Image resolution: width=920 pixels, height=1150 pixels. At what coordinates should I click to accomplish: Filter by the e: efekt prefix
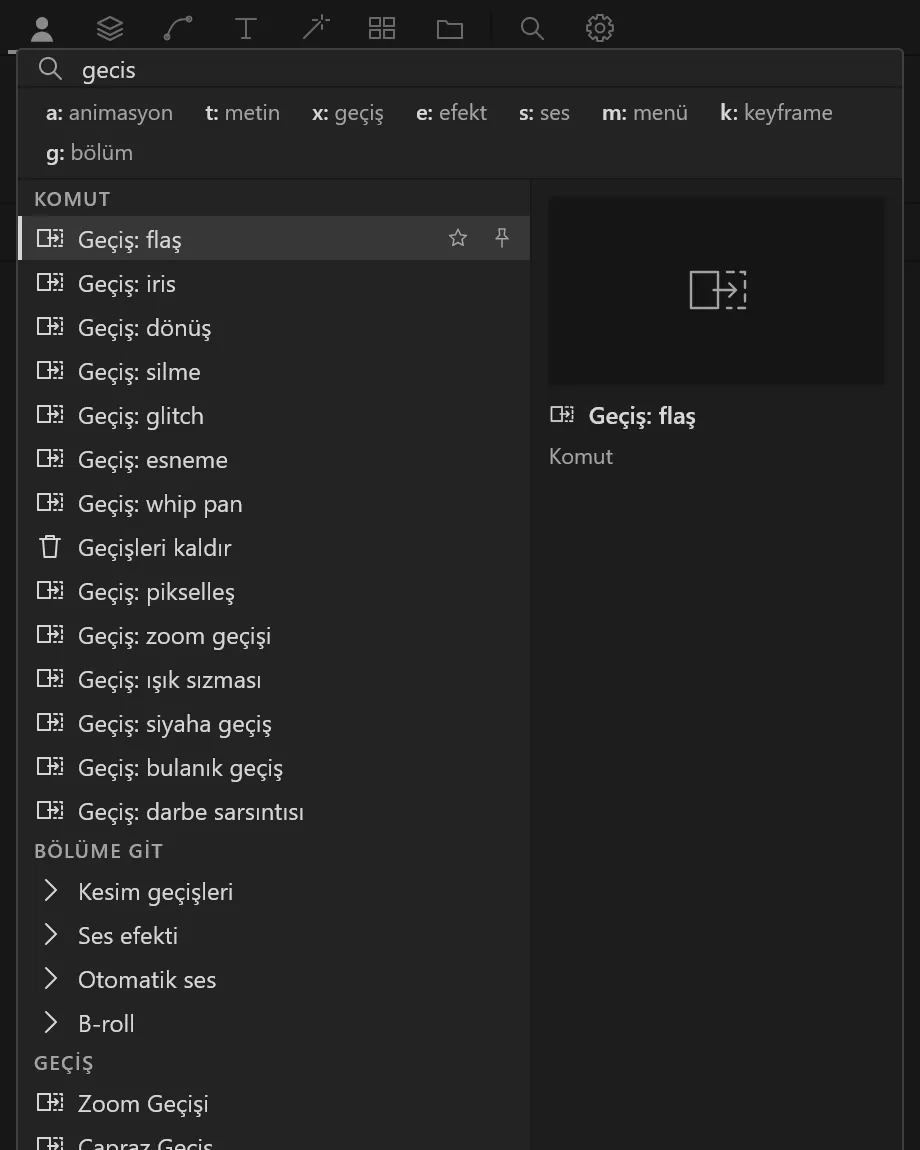click(451, 113)
